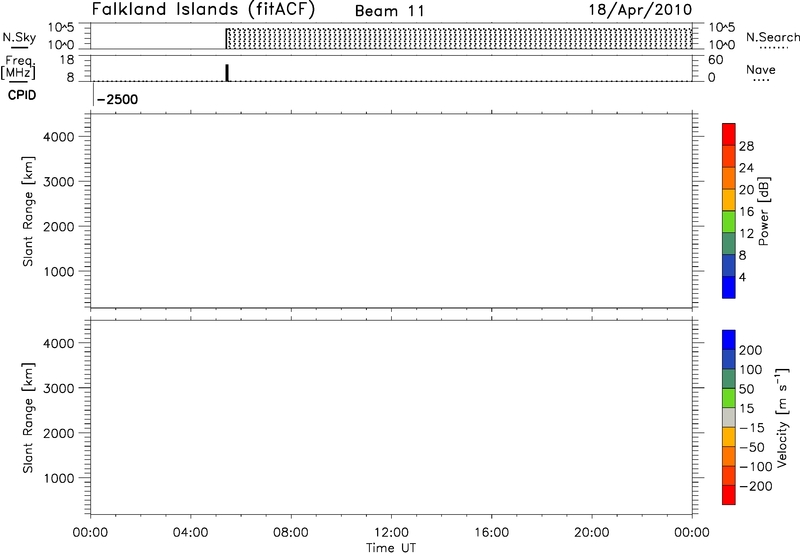Click the '4000' tick on power plot
The image size is (800, 554).
[x=59, y=137]
